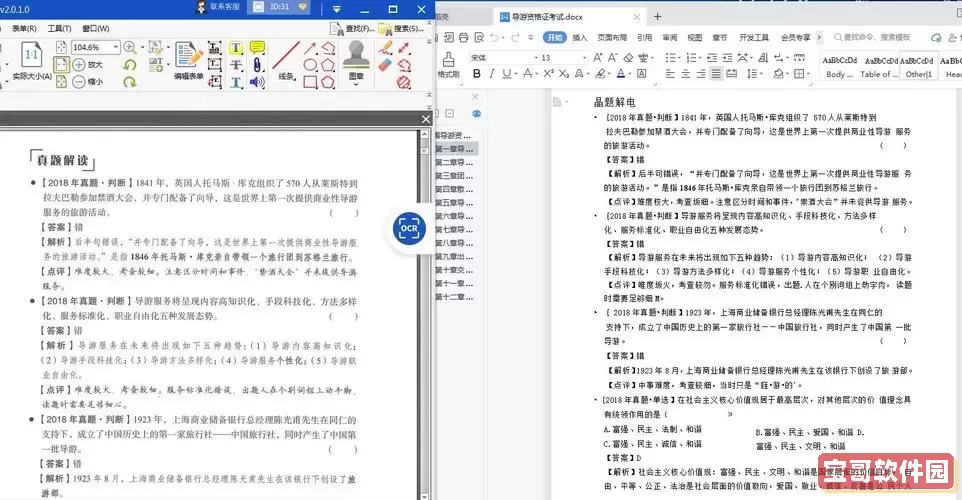Open font size 13 dropdown in WPS
This screenshot has height=500, width=962.
click(583, 58)
